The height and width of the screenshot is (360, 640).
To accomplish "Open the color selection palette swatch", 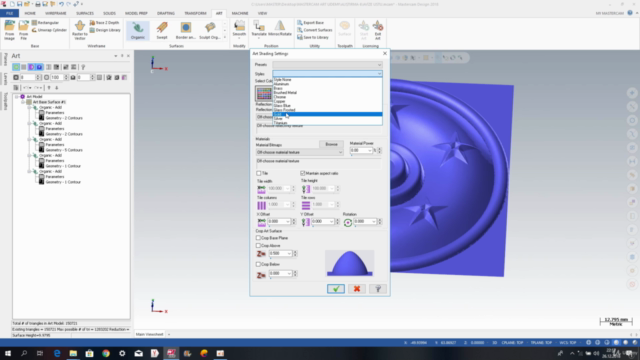I will click(x=264, y=93).
